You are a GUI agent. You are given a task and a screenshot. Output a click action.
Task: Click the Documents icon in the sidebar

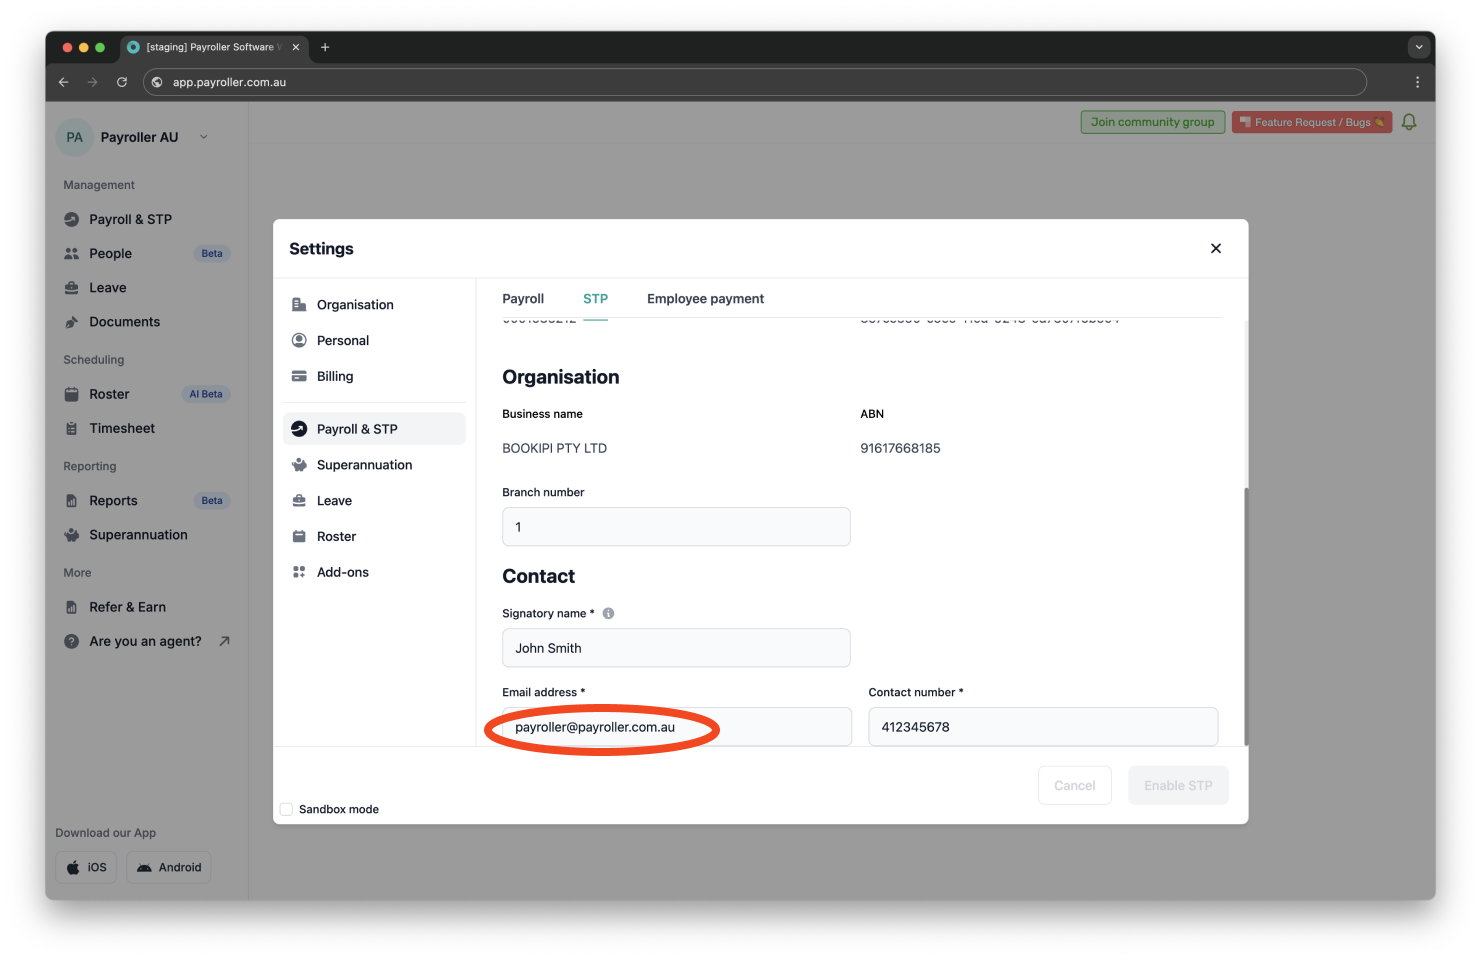[71, 321]
